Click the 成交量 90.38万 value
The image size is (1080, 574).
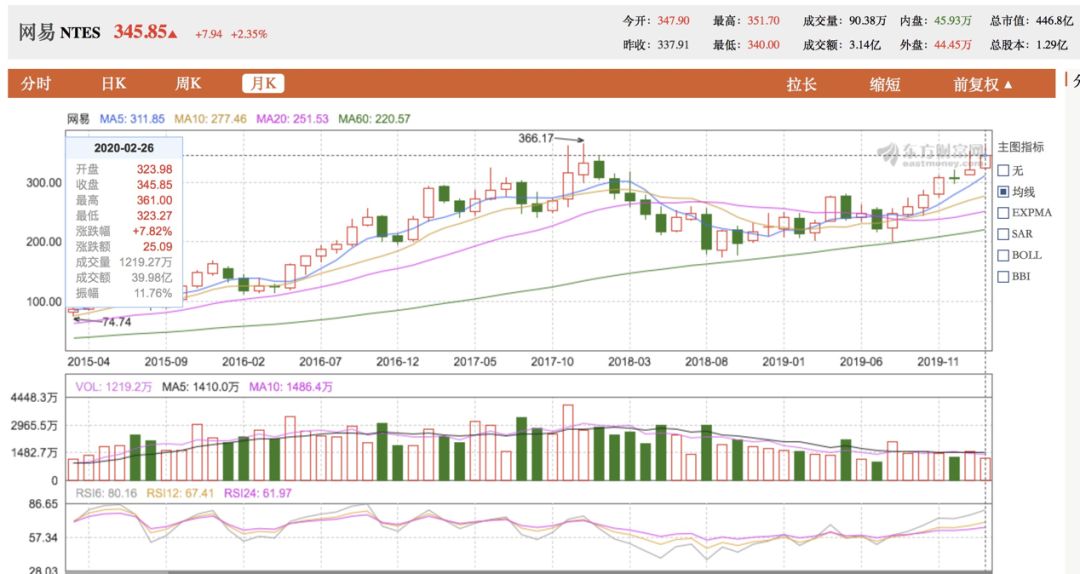pos(867,21)
